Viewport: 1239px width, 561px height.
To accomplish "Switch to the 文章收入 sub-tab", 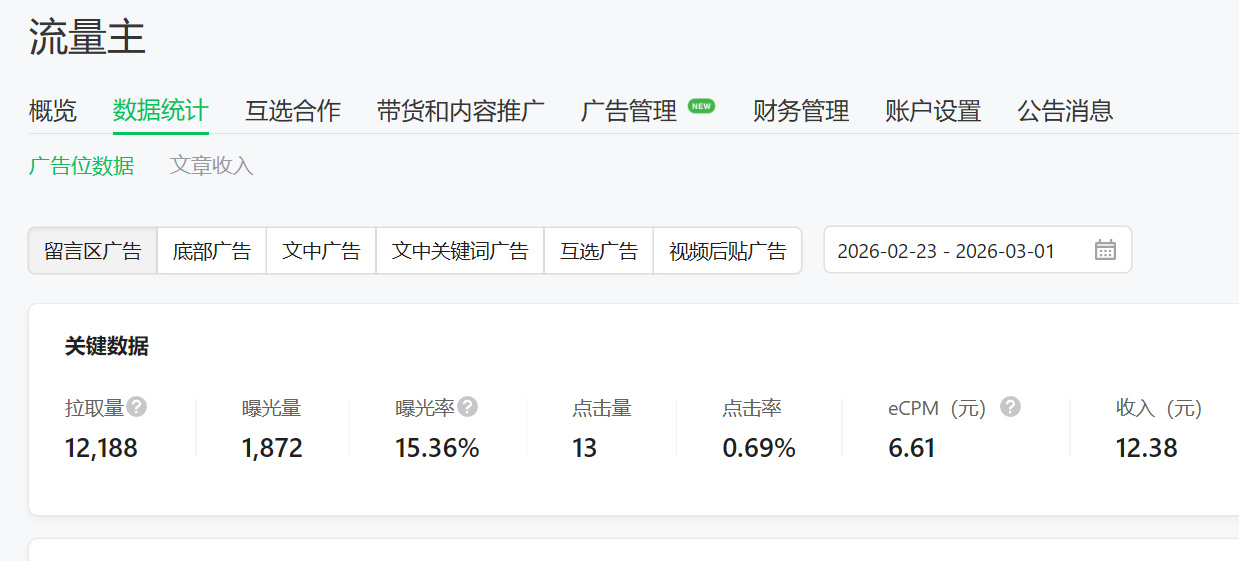I will coord(212,166).
